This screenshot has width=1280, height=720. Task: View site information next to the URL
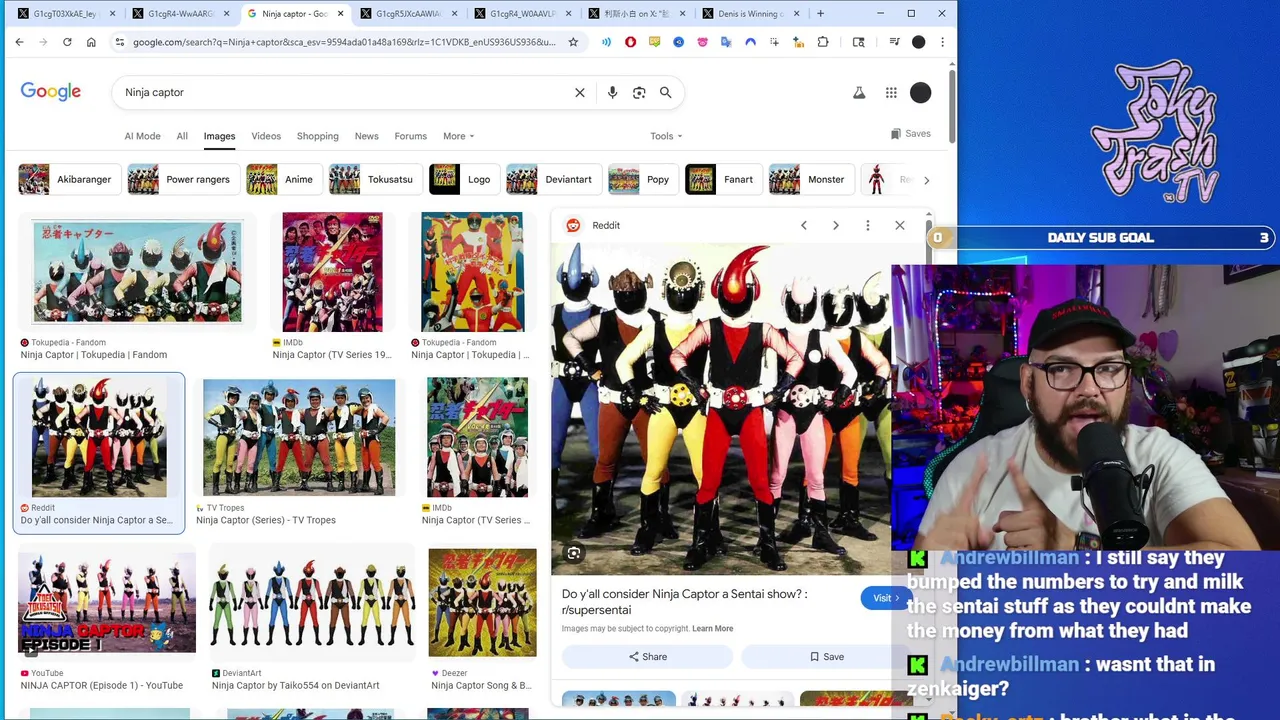[x=119, y=42]
